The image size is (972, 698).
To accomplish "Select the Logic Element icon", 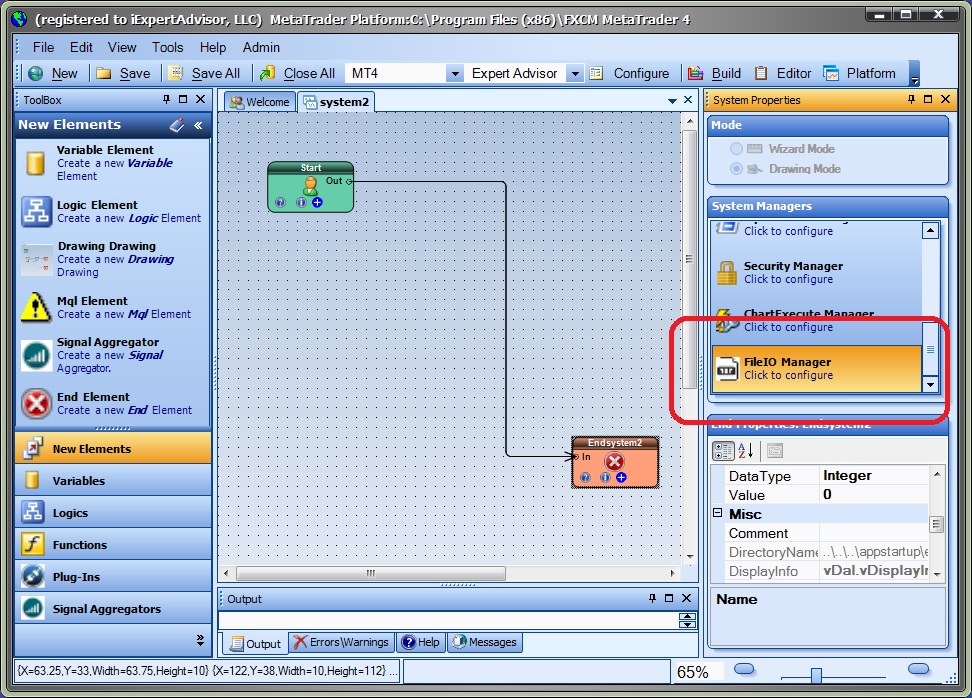I will click(36, 211).
